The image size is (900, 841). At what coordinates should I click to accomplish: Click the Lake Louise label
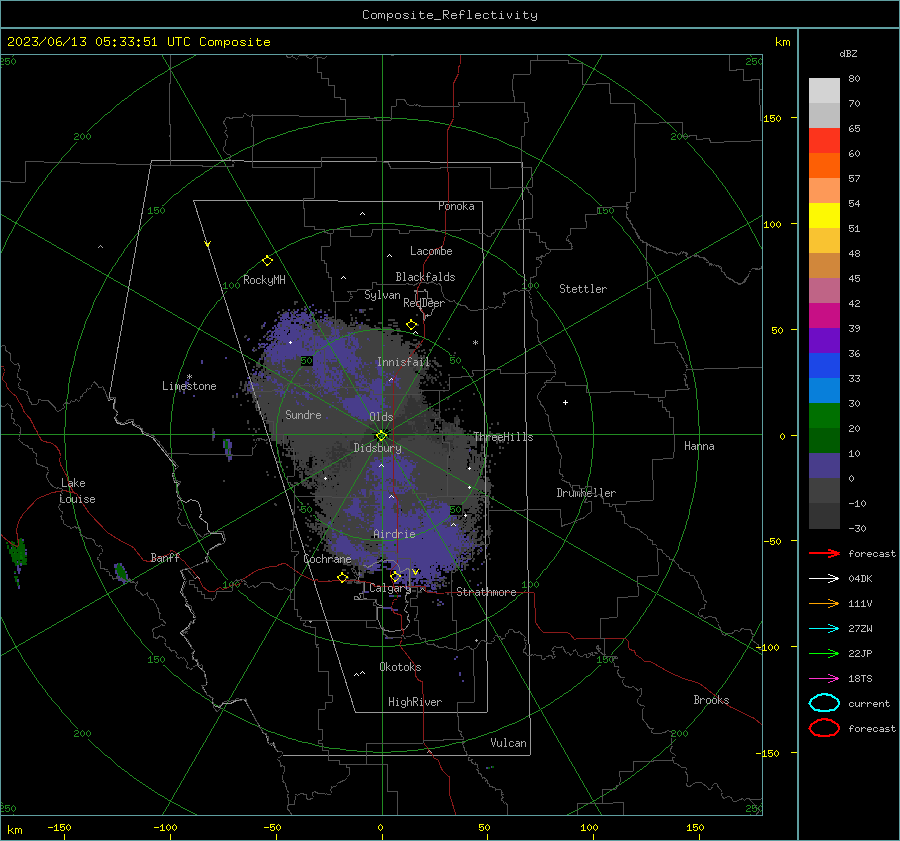click(x=77, y=491)
